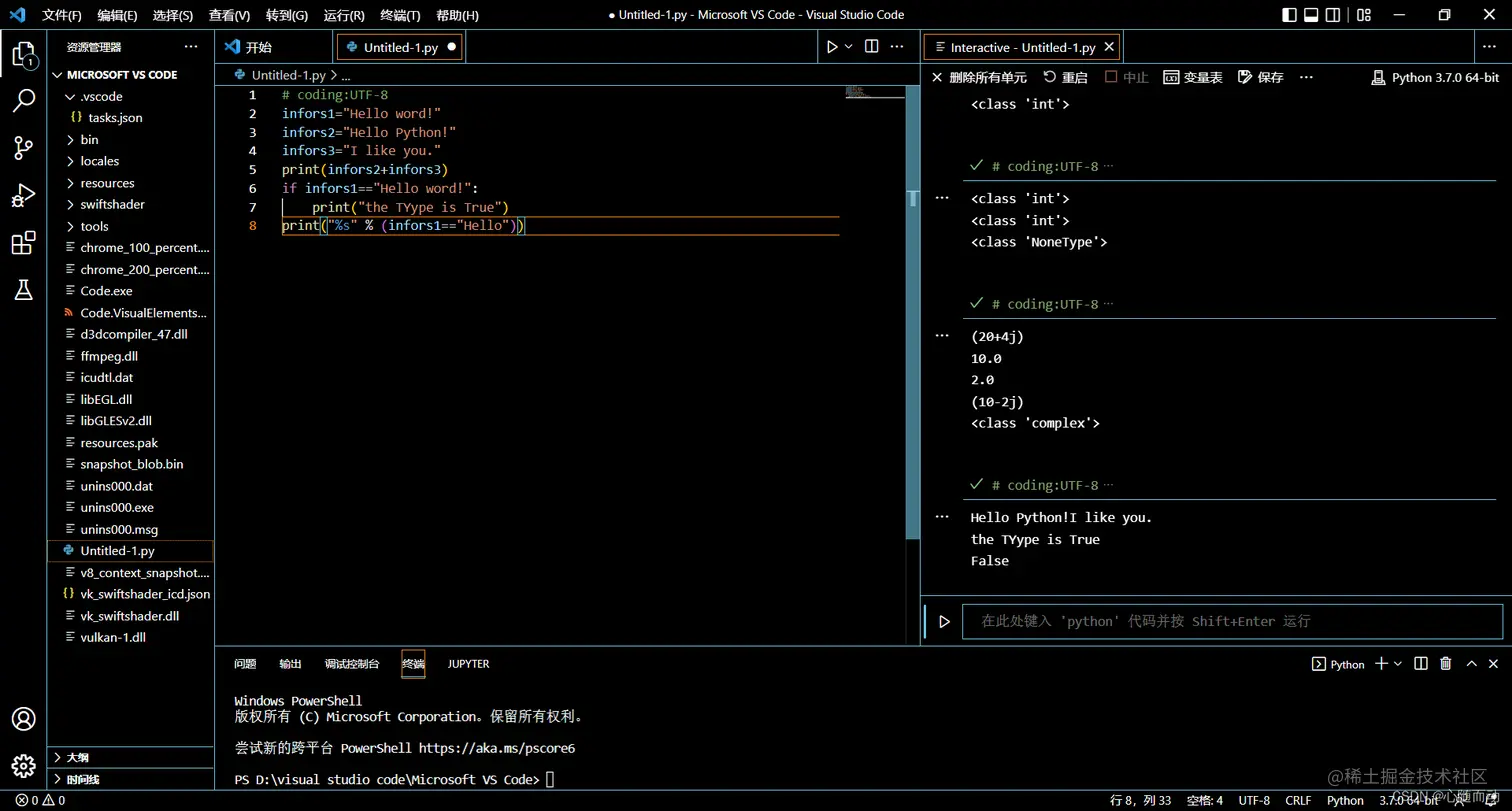Screen dimensions: 1512x811
Task: Open the Search view in activity bar
Action: (x=23, y=101)
